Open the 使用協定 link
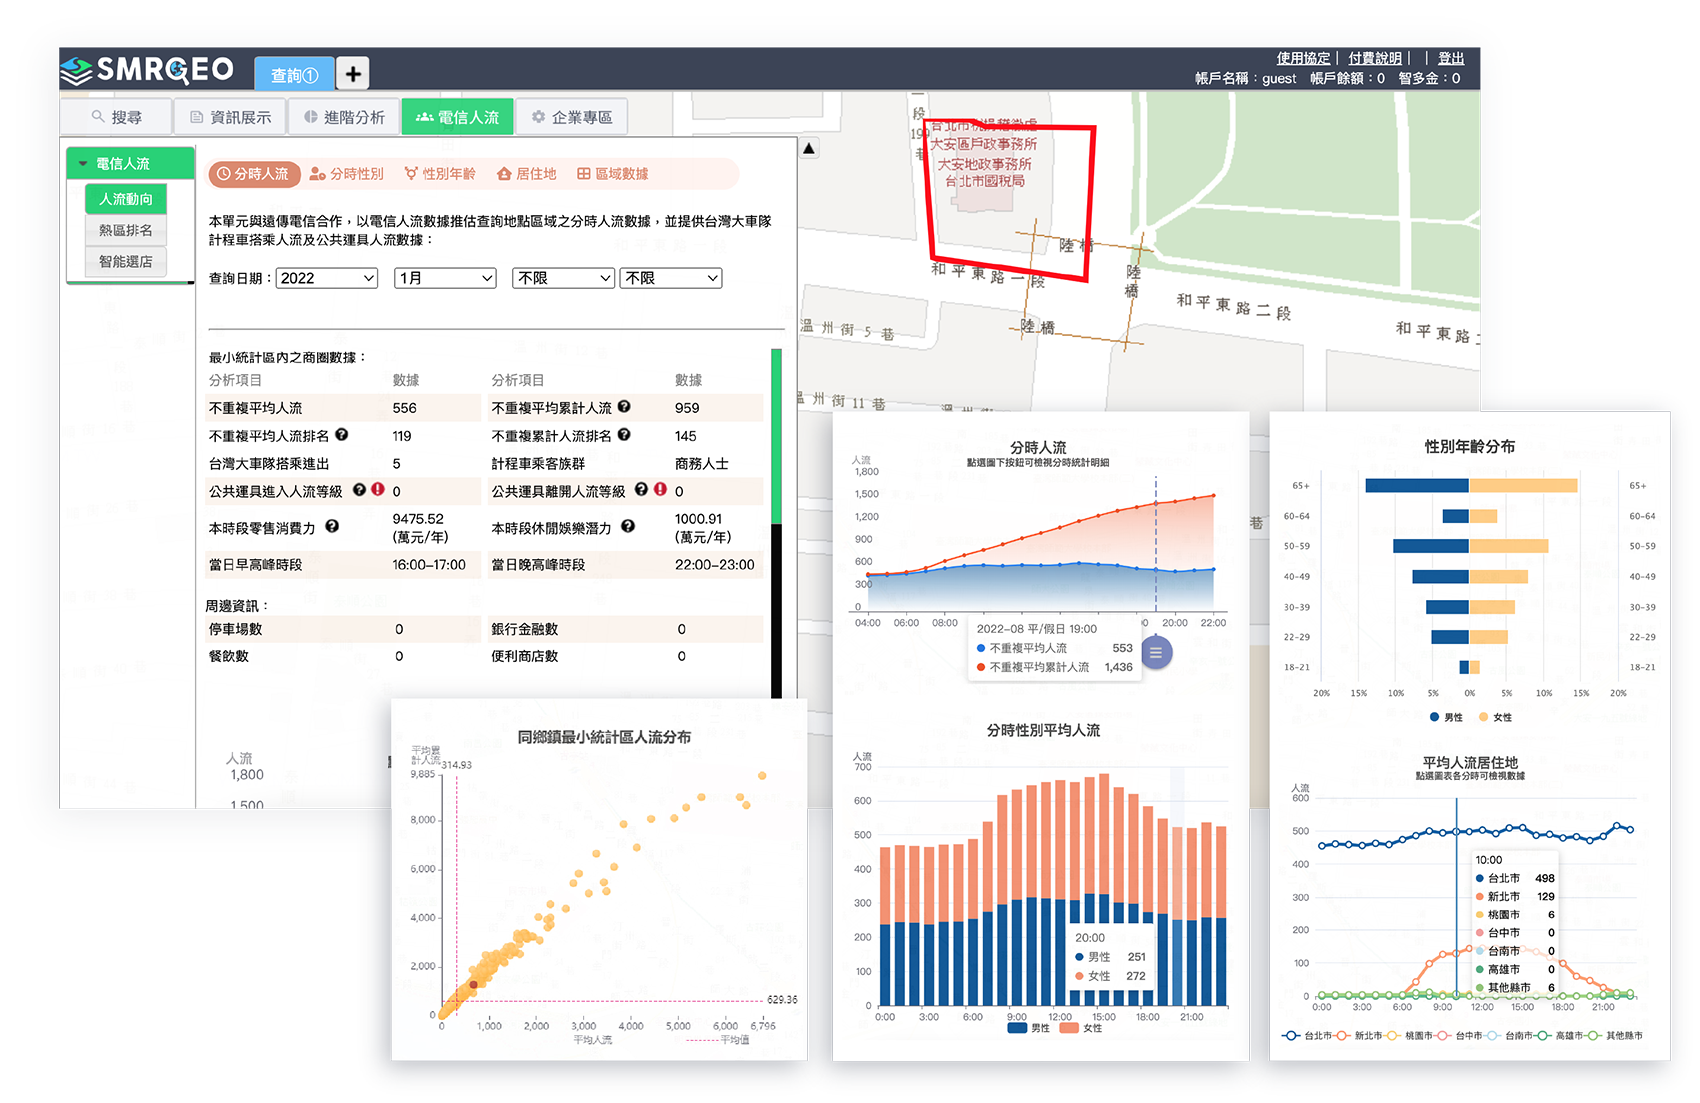The image size is (1700, 1103). tap(1303, 58)
